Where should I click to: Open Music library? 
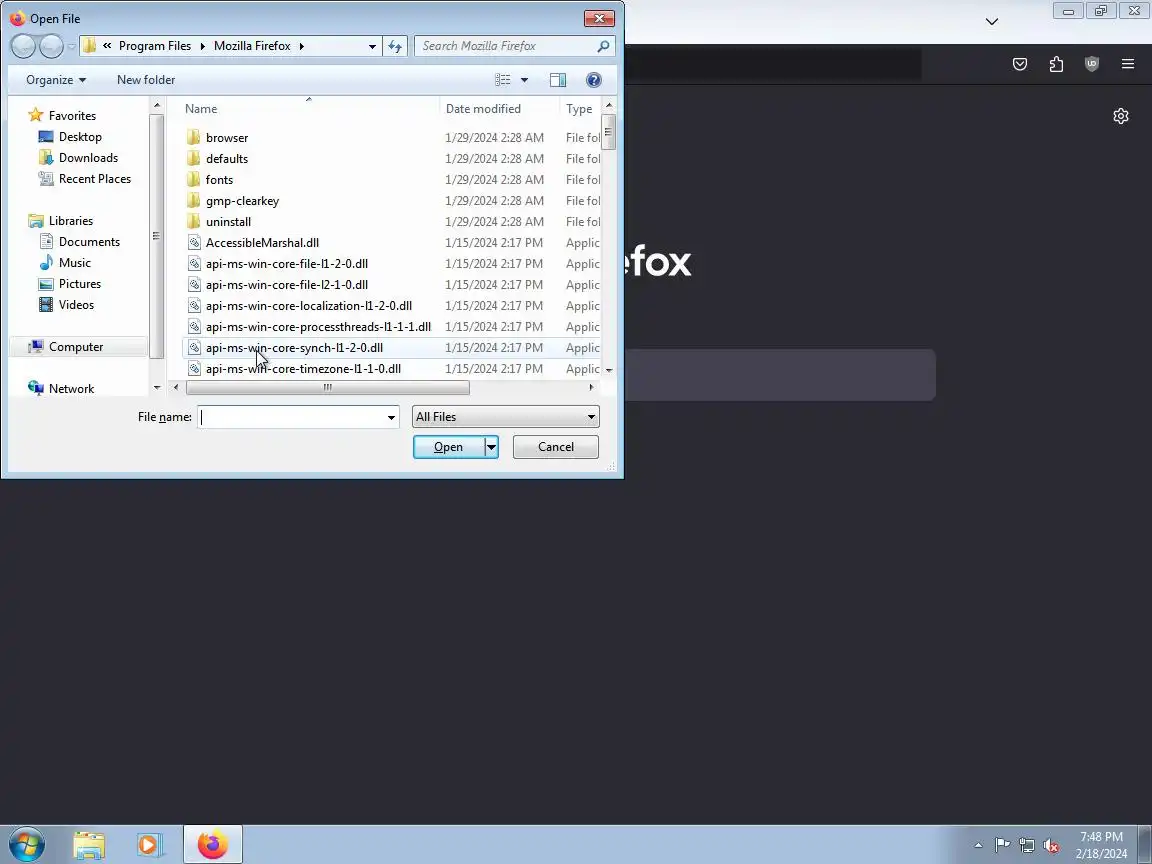coord(74,262)
